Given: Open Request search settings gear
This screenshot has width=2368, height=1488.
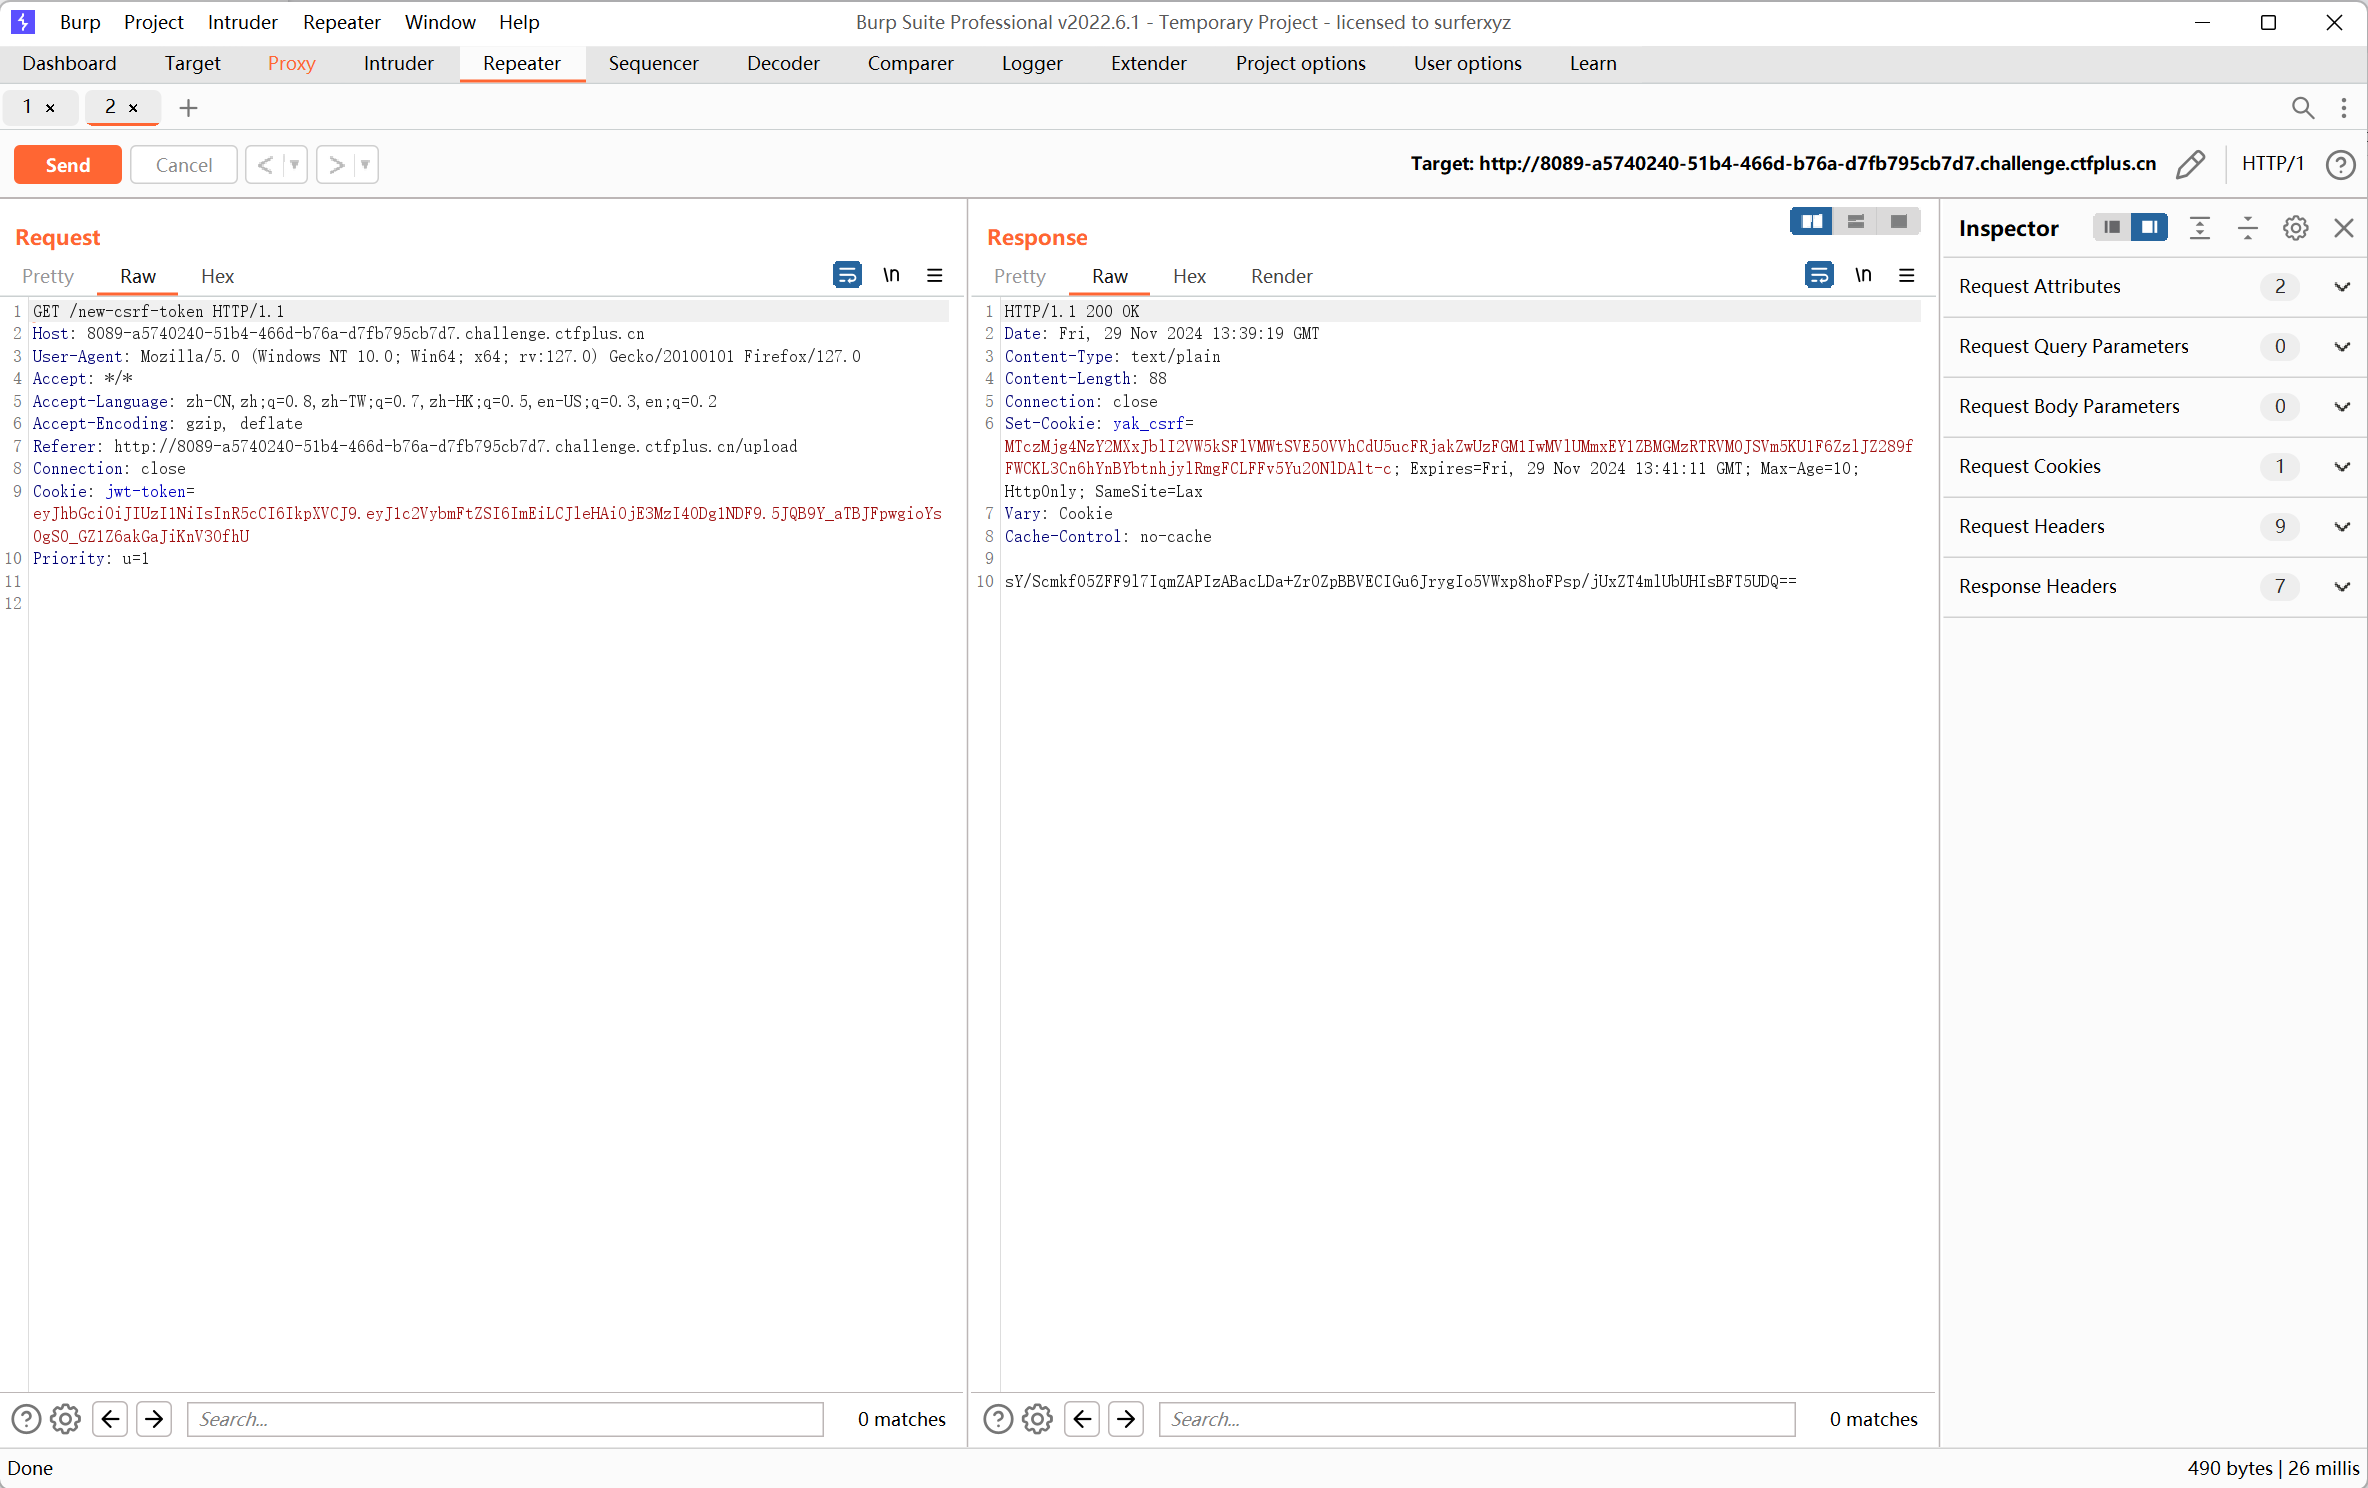Looking at the screenshot, I should click(65, 1419).
